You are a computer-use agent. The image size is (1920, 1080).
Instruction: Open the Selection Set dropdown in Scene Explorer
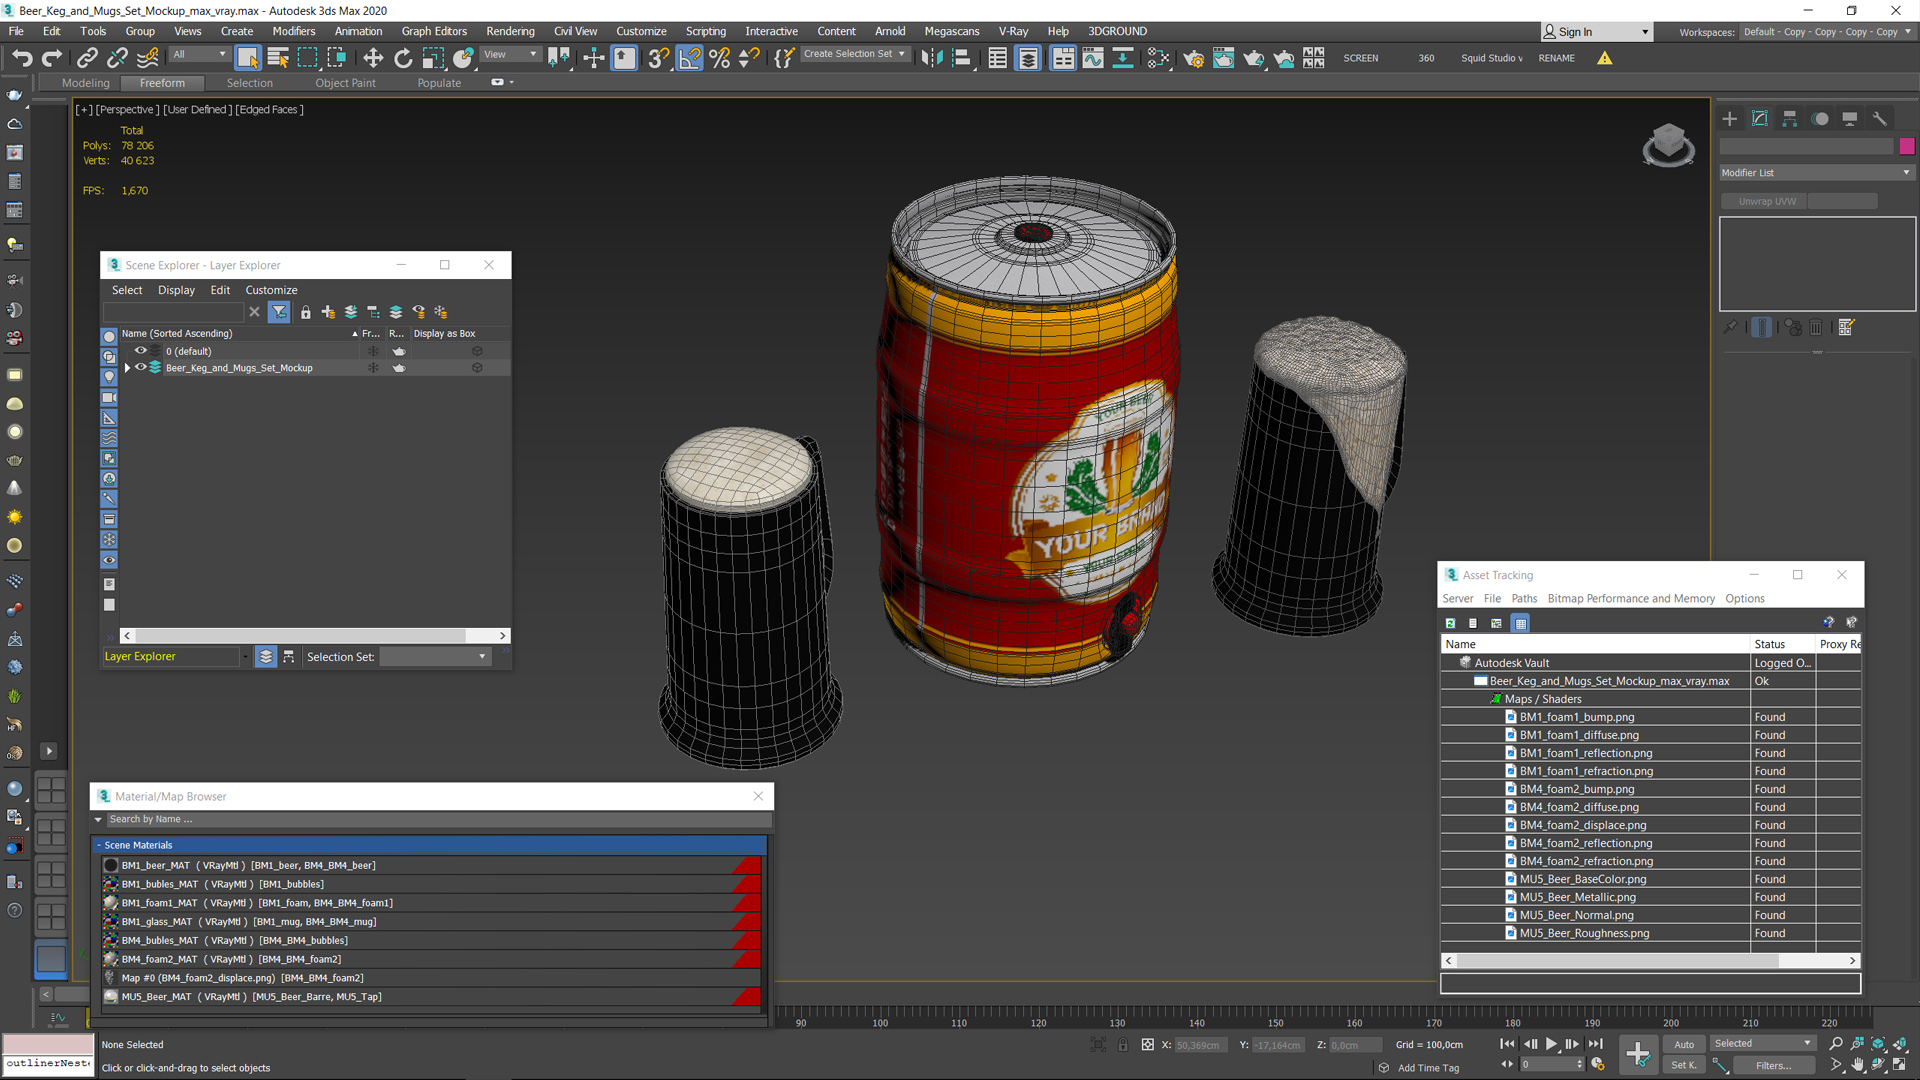pyautogui.click(x=435, y=657)
